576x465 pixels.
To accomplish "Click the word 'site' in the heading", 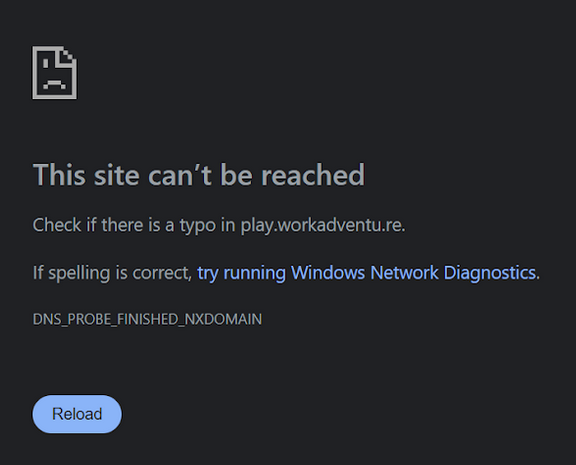I will click(x=116, y=175).
